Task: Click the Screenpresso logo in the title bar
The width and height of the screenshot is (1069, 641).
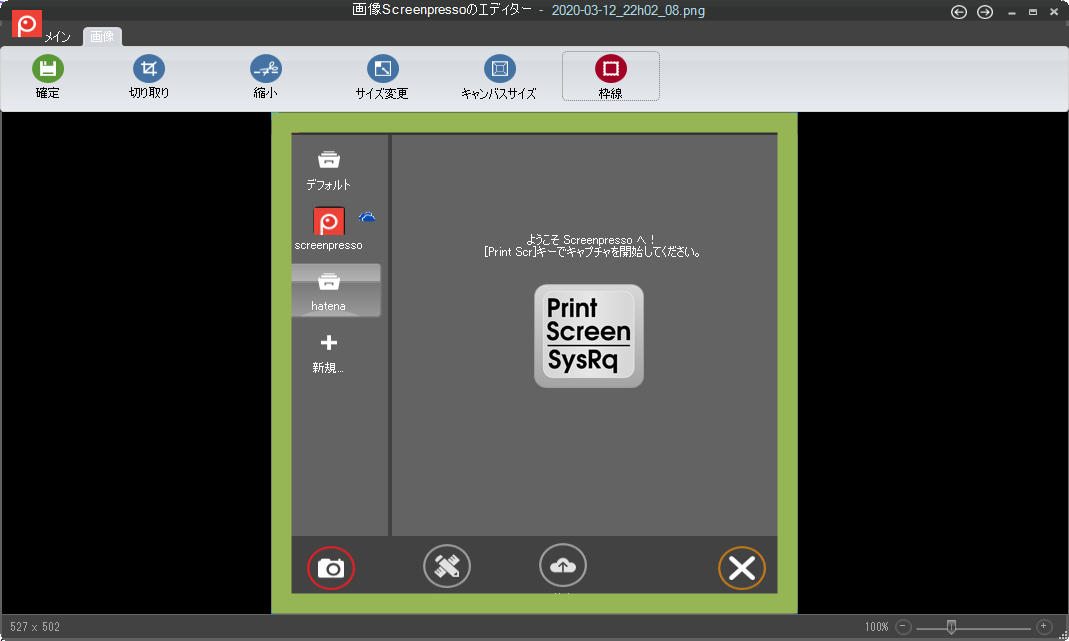Action: (27, 24)
